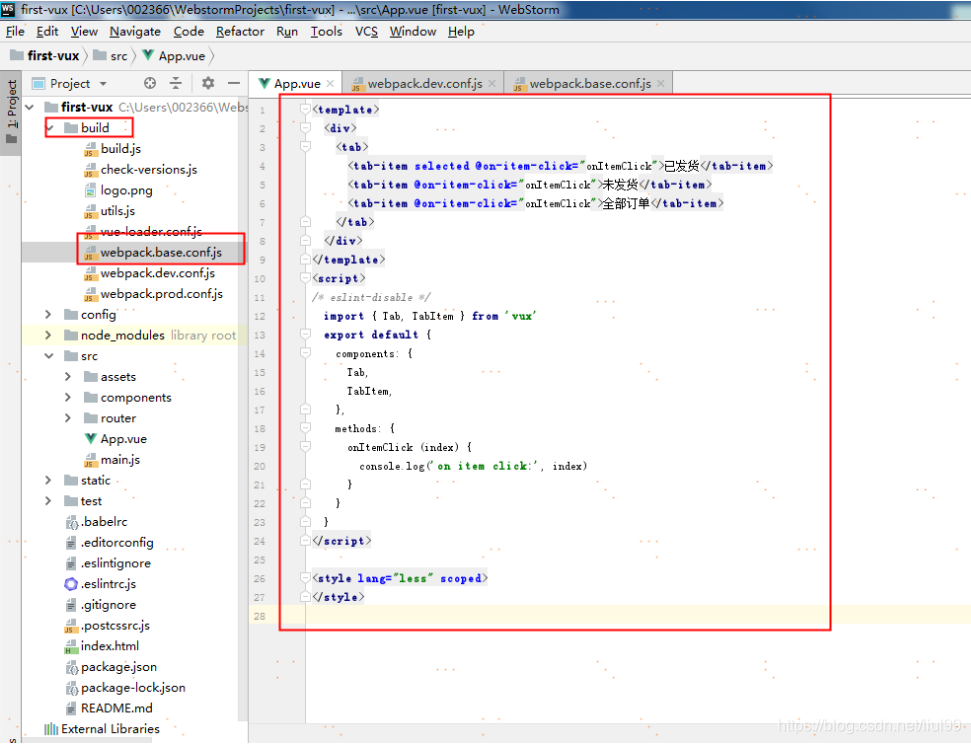Image resolution: width=971 pixels, height=744 pixels.
Task: Click the ESLint icon of .eslintrc.js
Action: [71, 584]
